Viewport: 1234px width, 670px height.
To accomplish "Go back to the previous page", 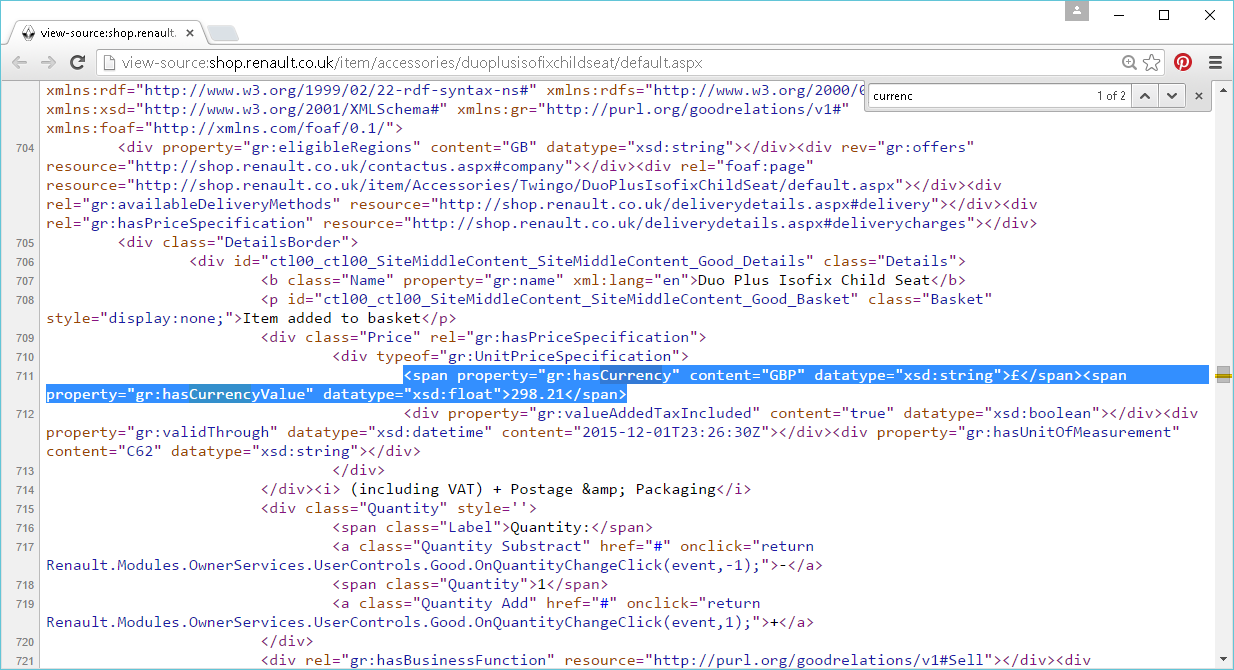I will [x=19, y=62].
